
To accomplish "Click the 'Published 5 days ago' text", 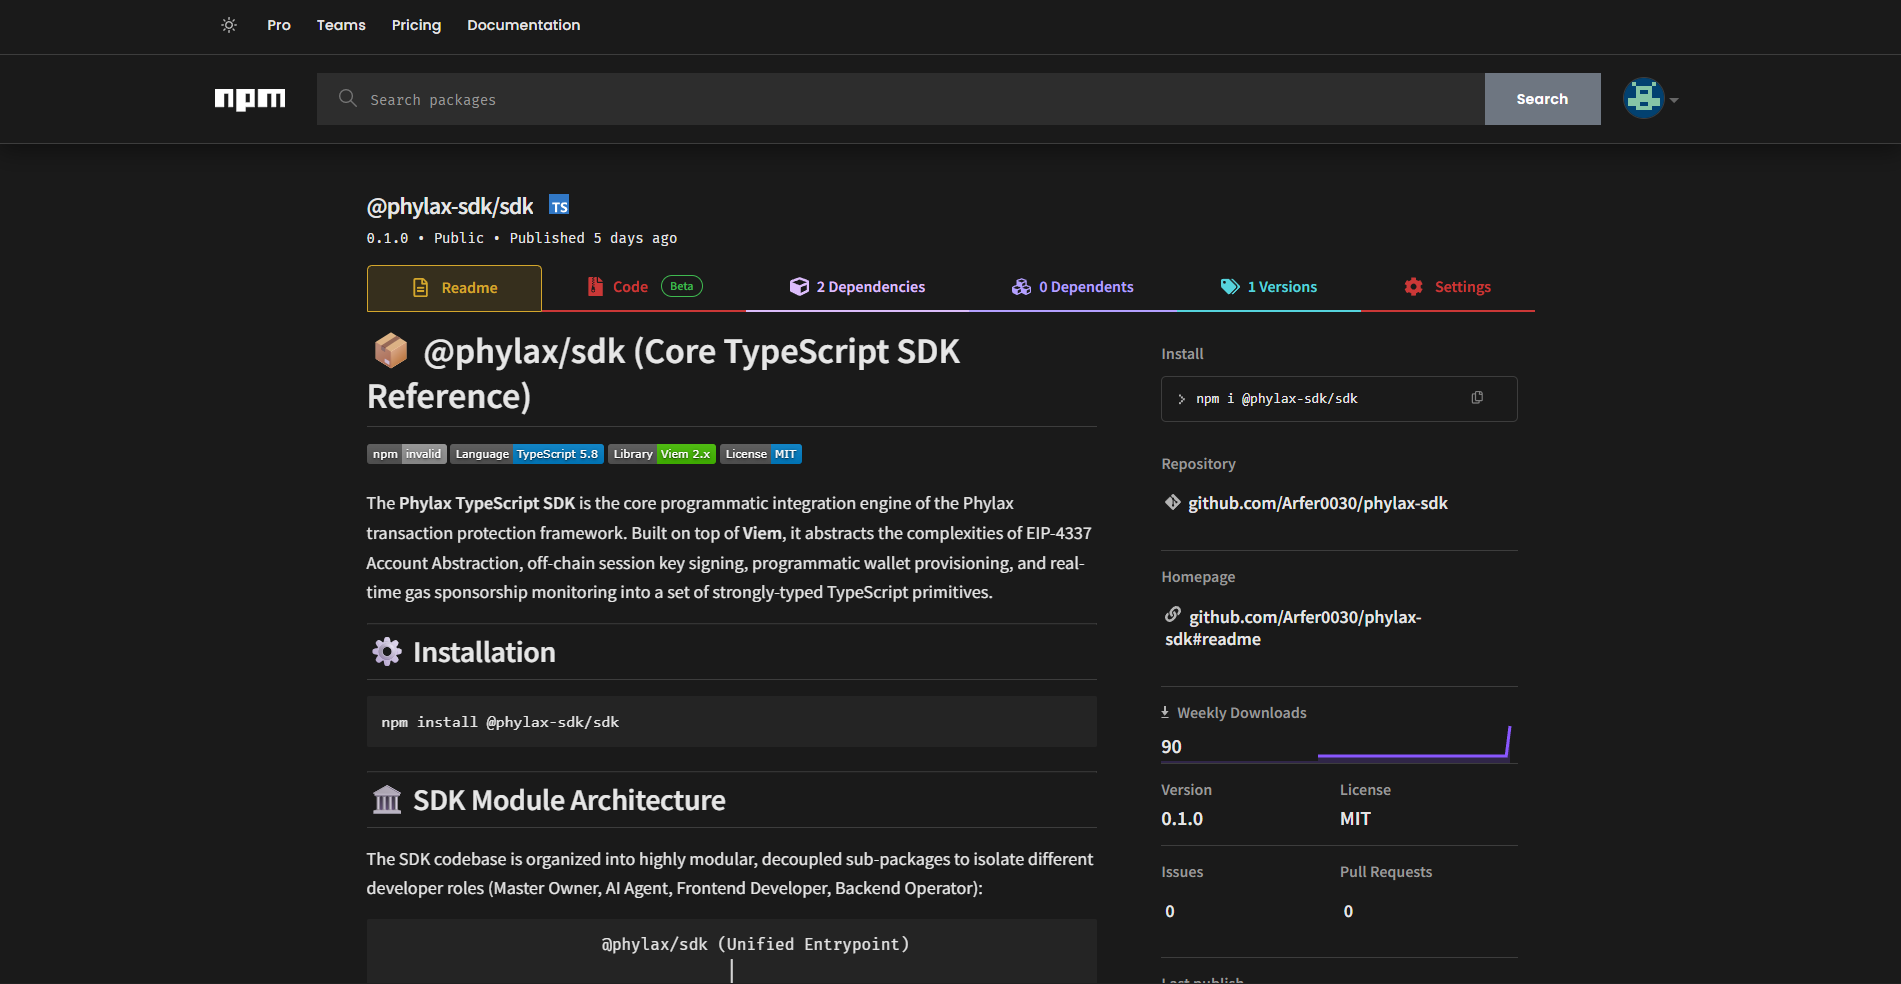I will pos(593,238).
